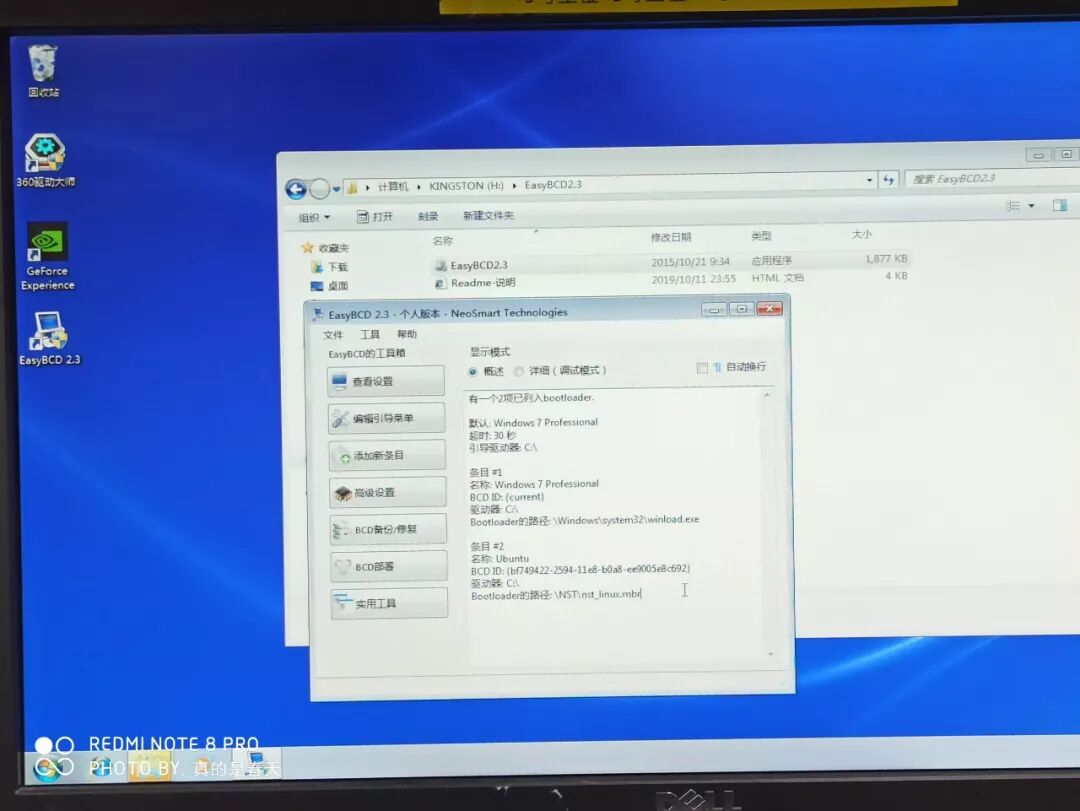Viewport: 1080px width, 811px height.
Task: Close the EasyBCD window
Action: pyautogui.click(x=769, y=308)
